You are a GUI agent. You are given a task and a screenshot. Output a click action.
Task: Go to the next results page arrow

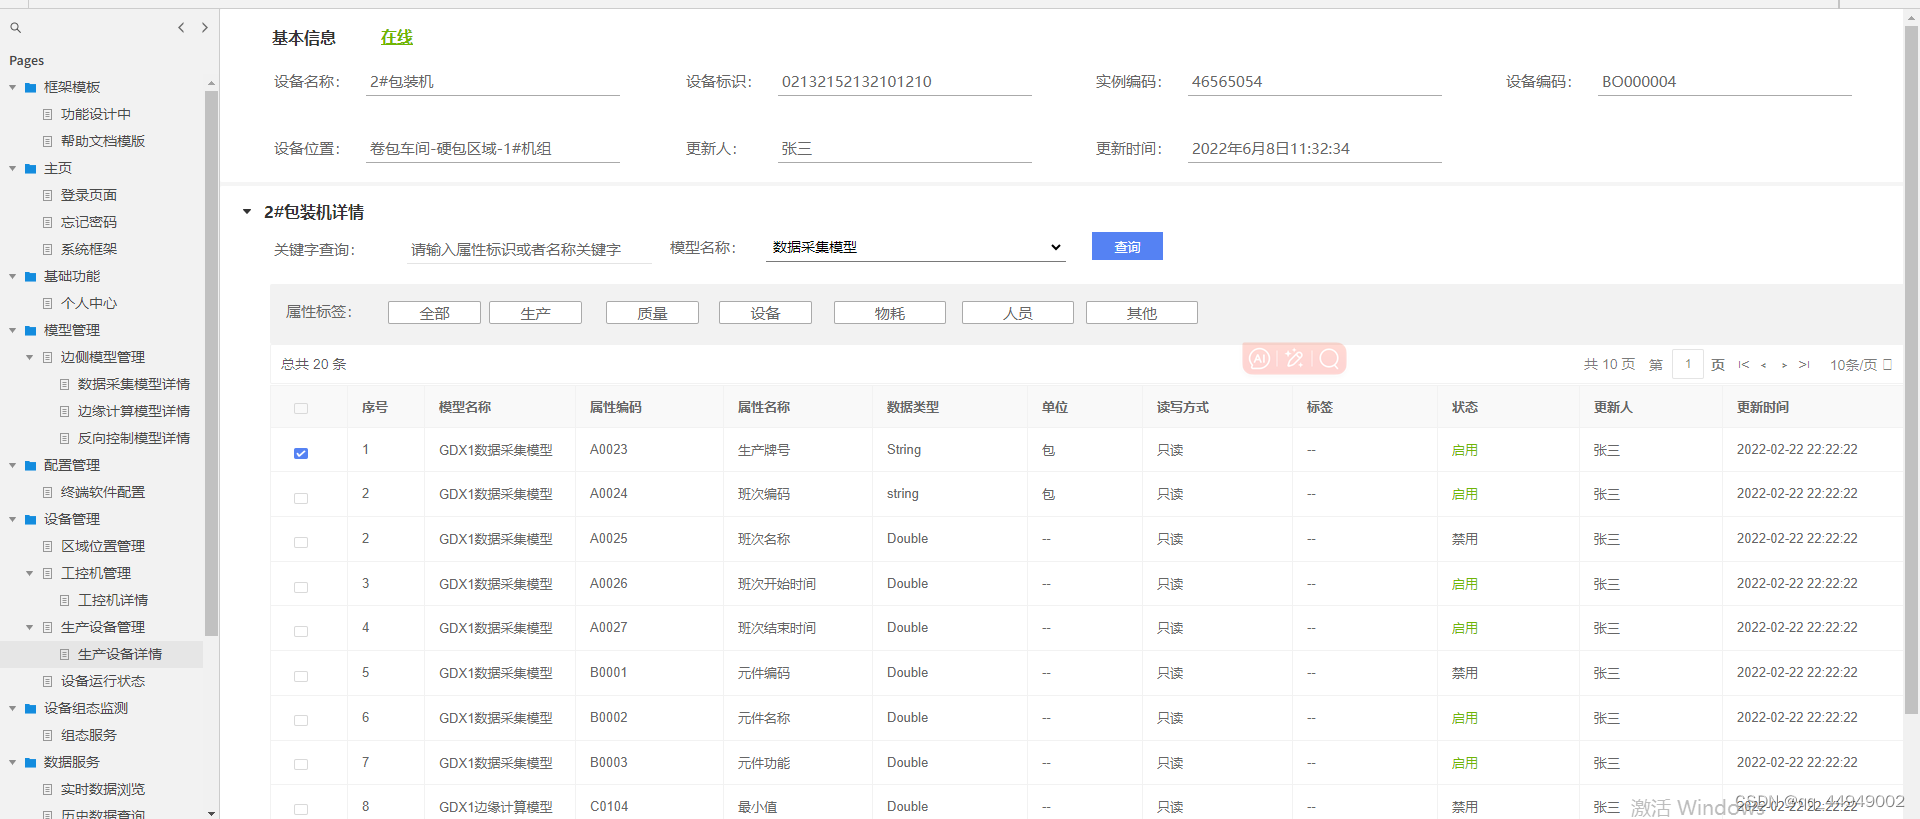[1784, 365]
